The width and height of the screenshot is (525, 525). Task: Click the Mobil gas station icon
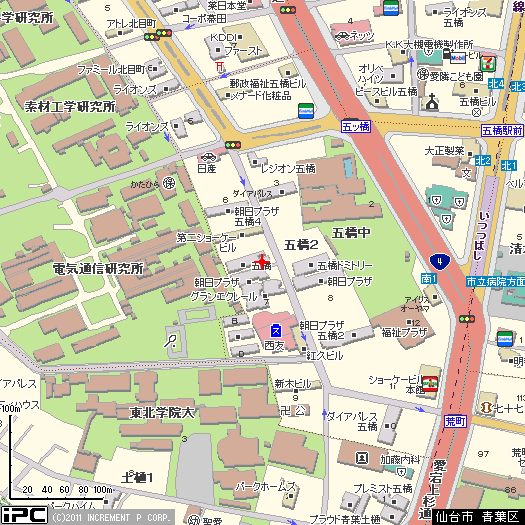click(x=457, y=58)
